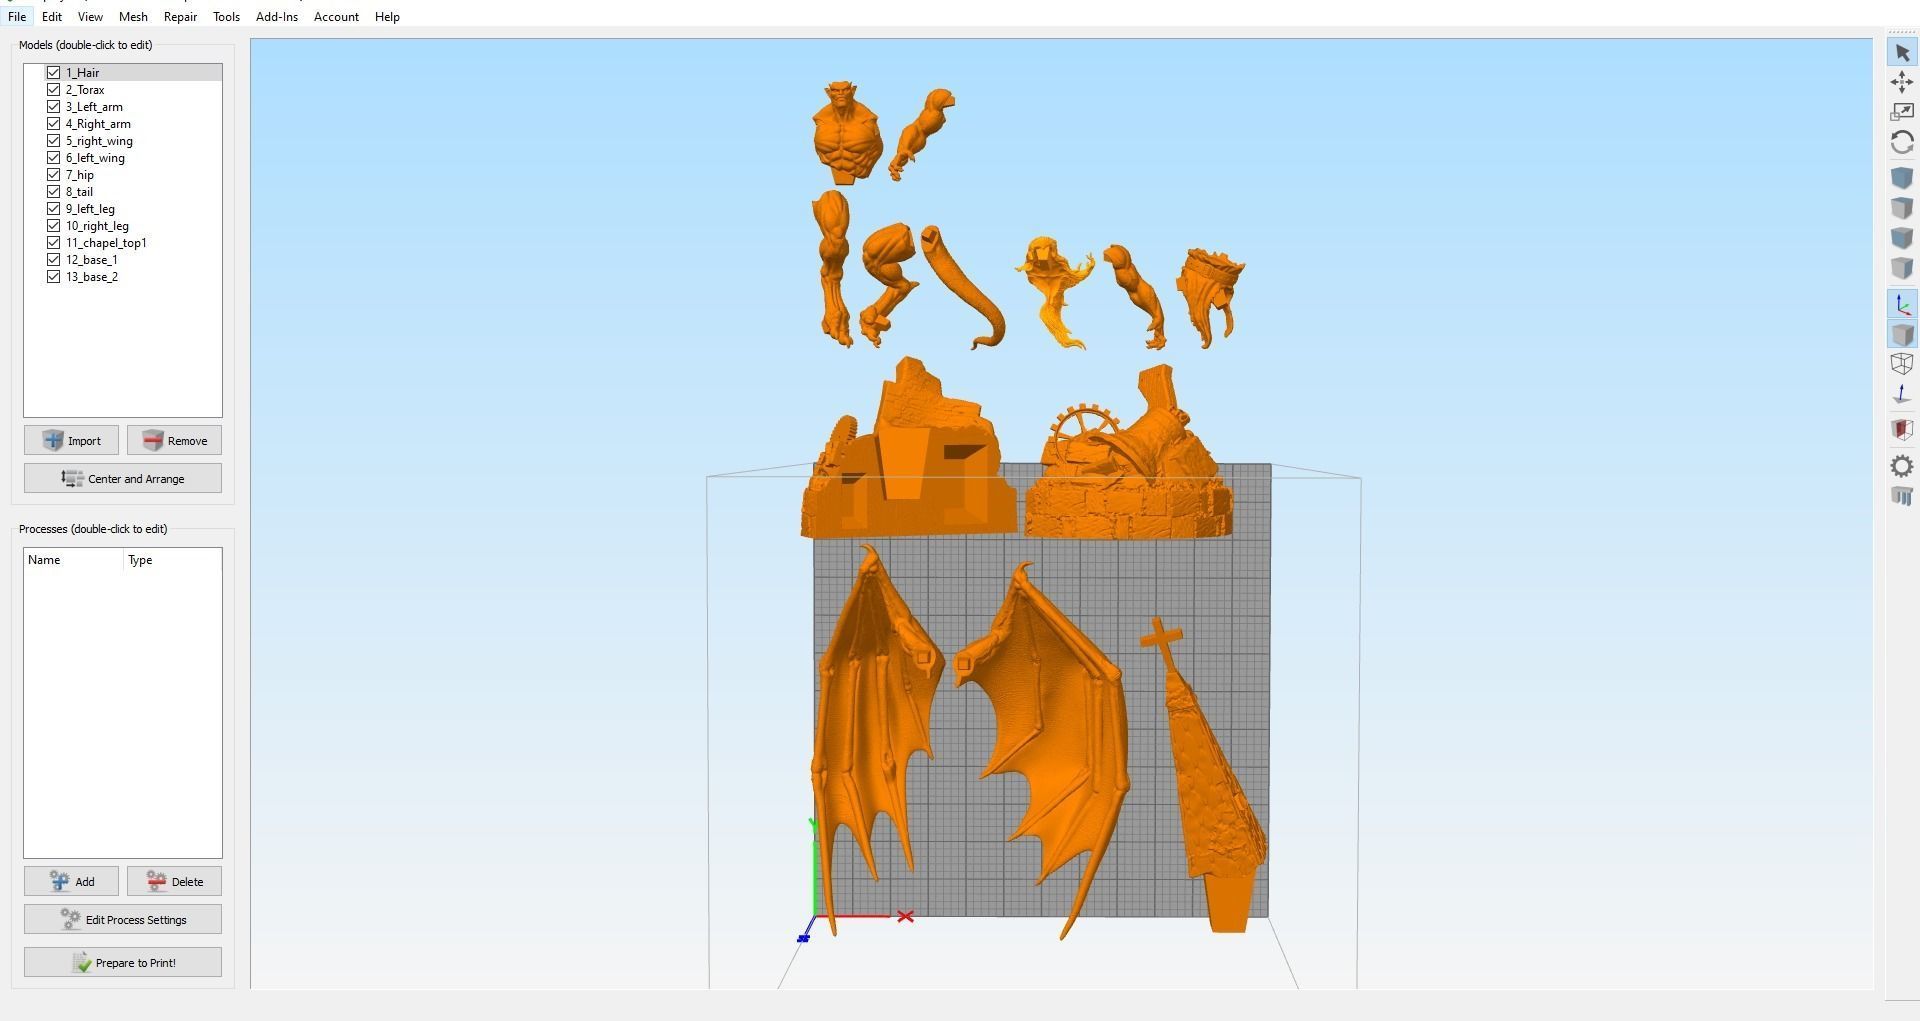Click Prepare to Print! button

pyautogui.click(x=123, y=963)
